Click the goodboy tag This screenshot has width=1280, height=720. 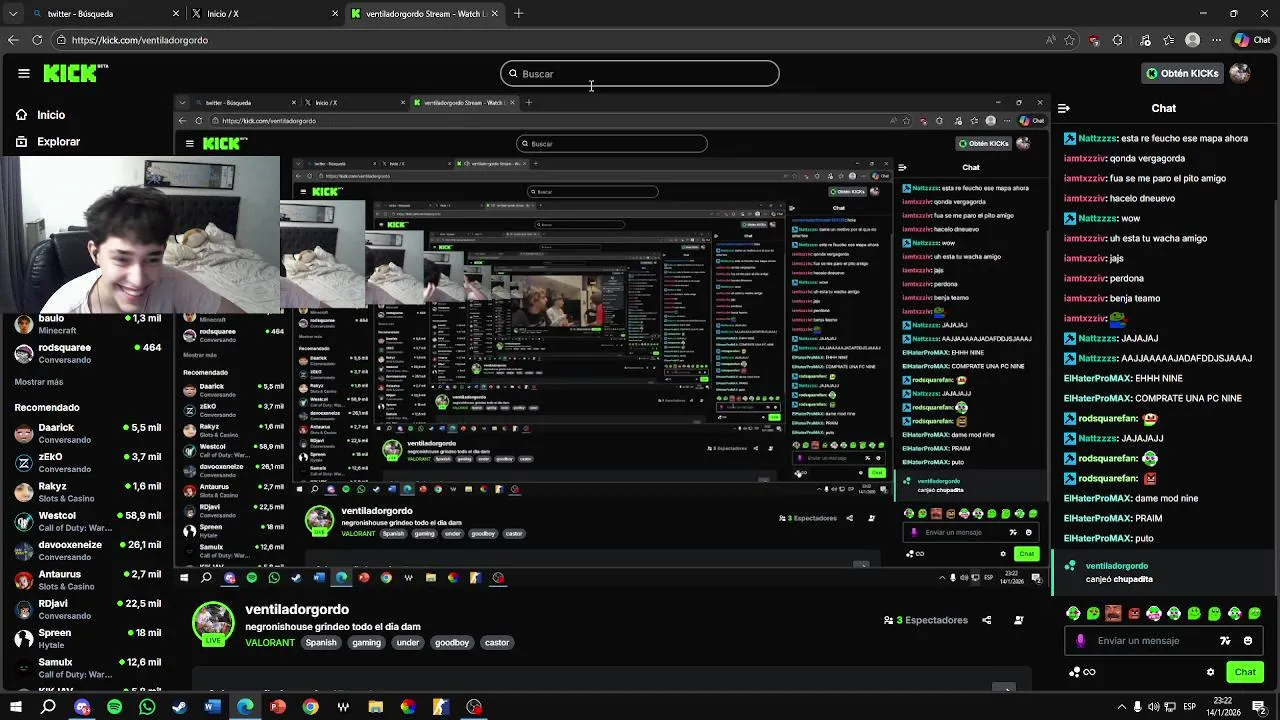452,643
